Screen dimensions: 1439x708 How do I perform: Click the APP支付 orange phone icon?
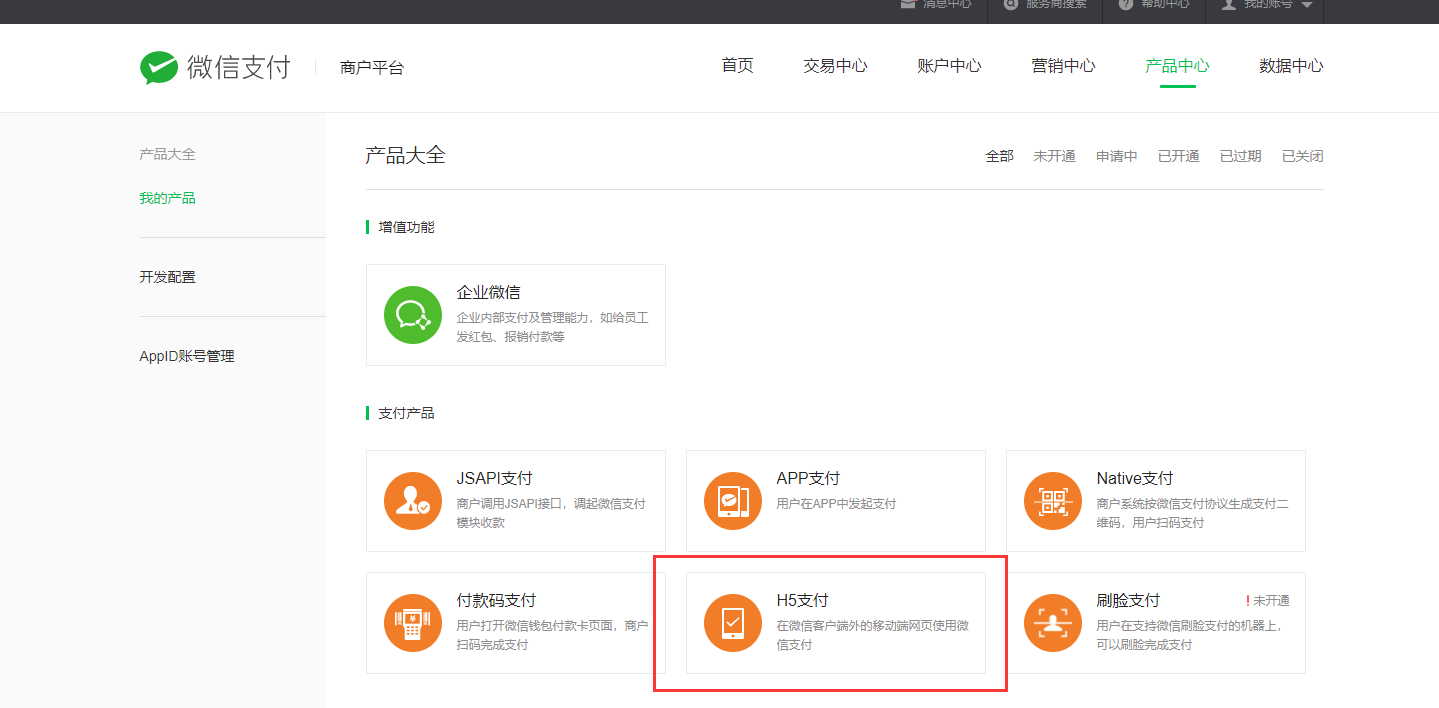[733, 501]
